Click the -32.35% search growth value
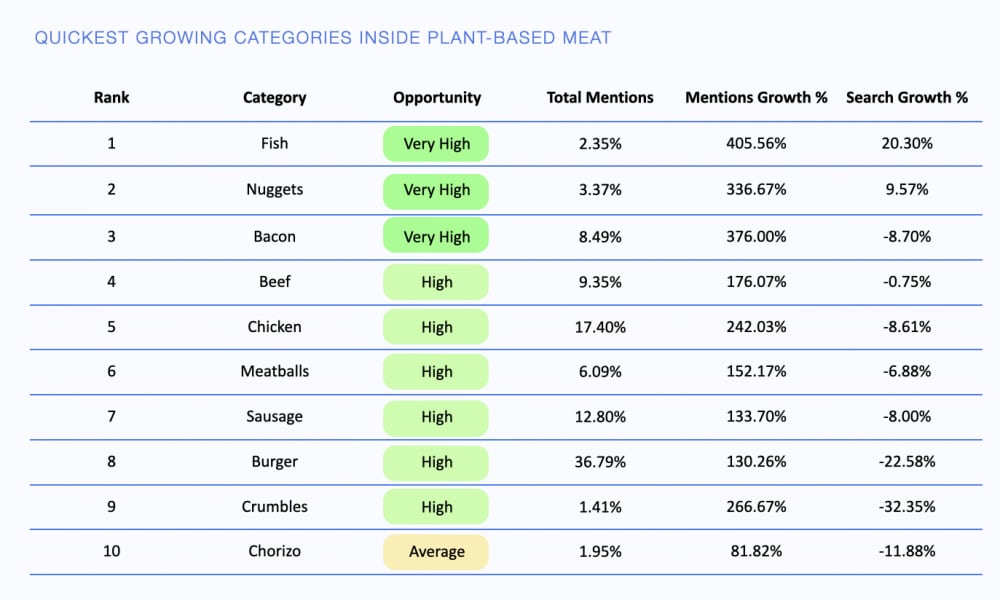1000x600 pixels. 907,507
